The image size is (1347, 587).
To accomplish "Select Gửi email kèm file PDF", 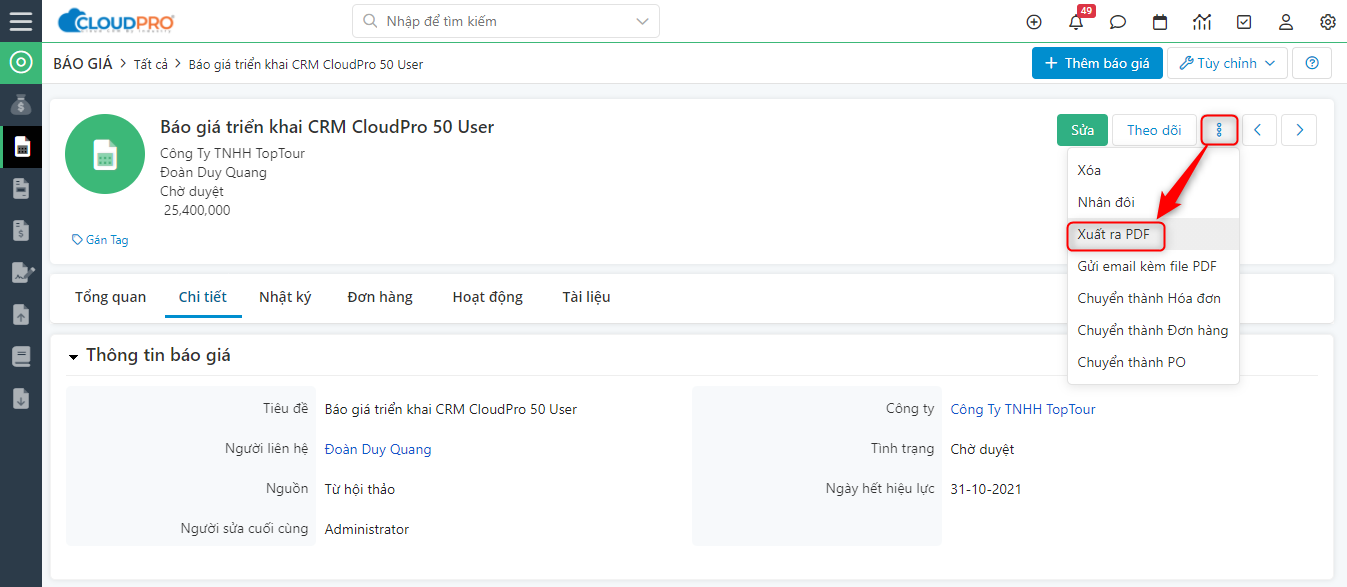I will pos(1153,266).
